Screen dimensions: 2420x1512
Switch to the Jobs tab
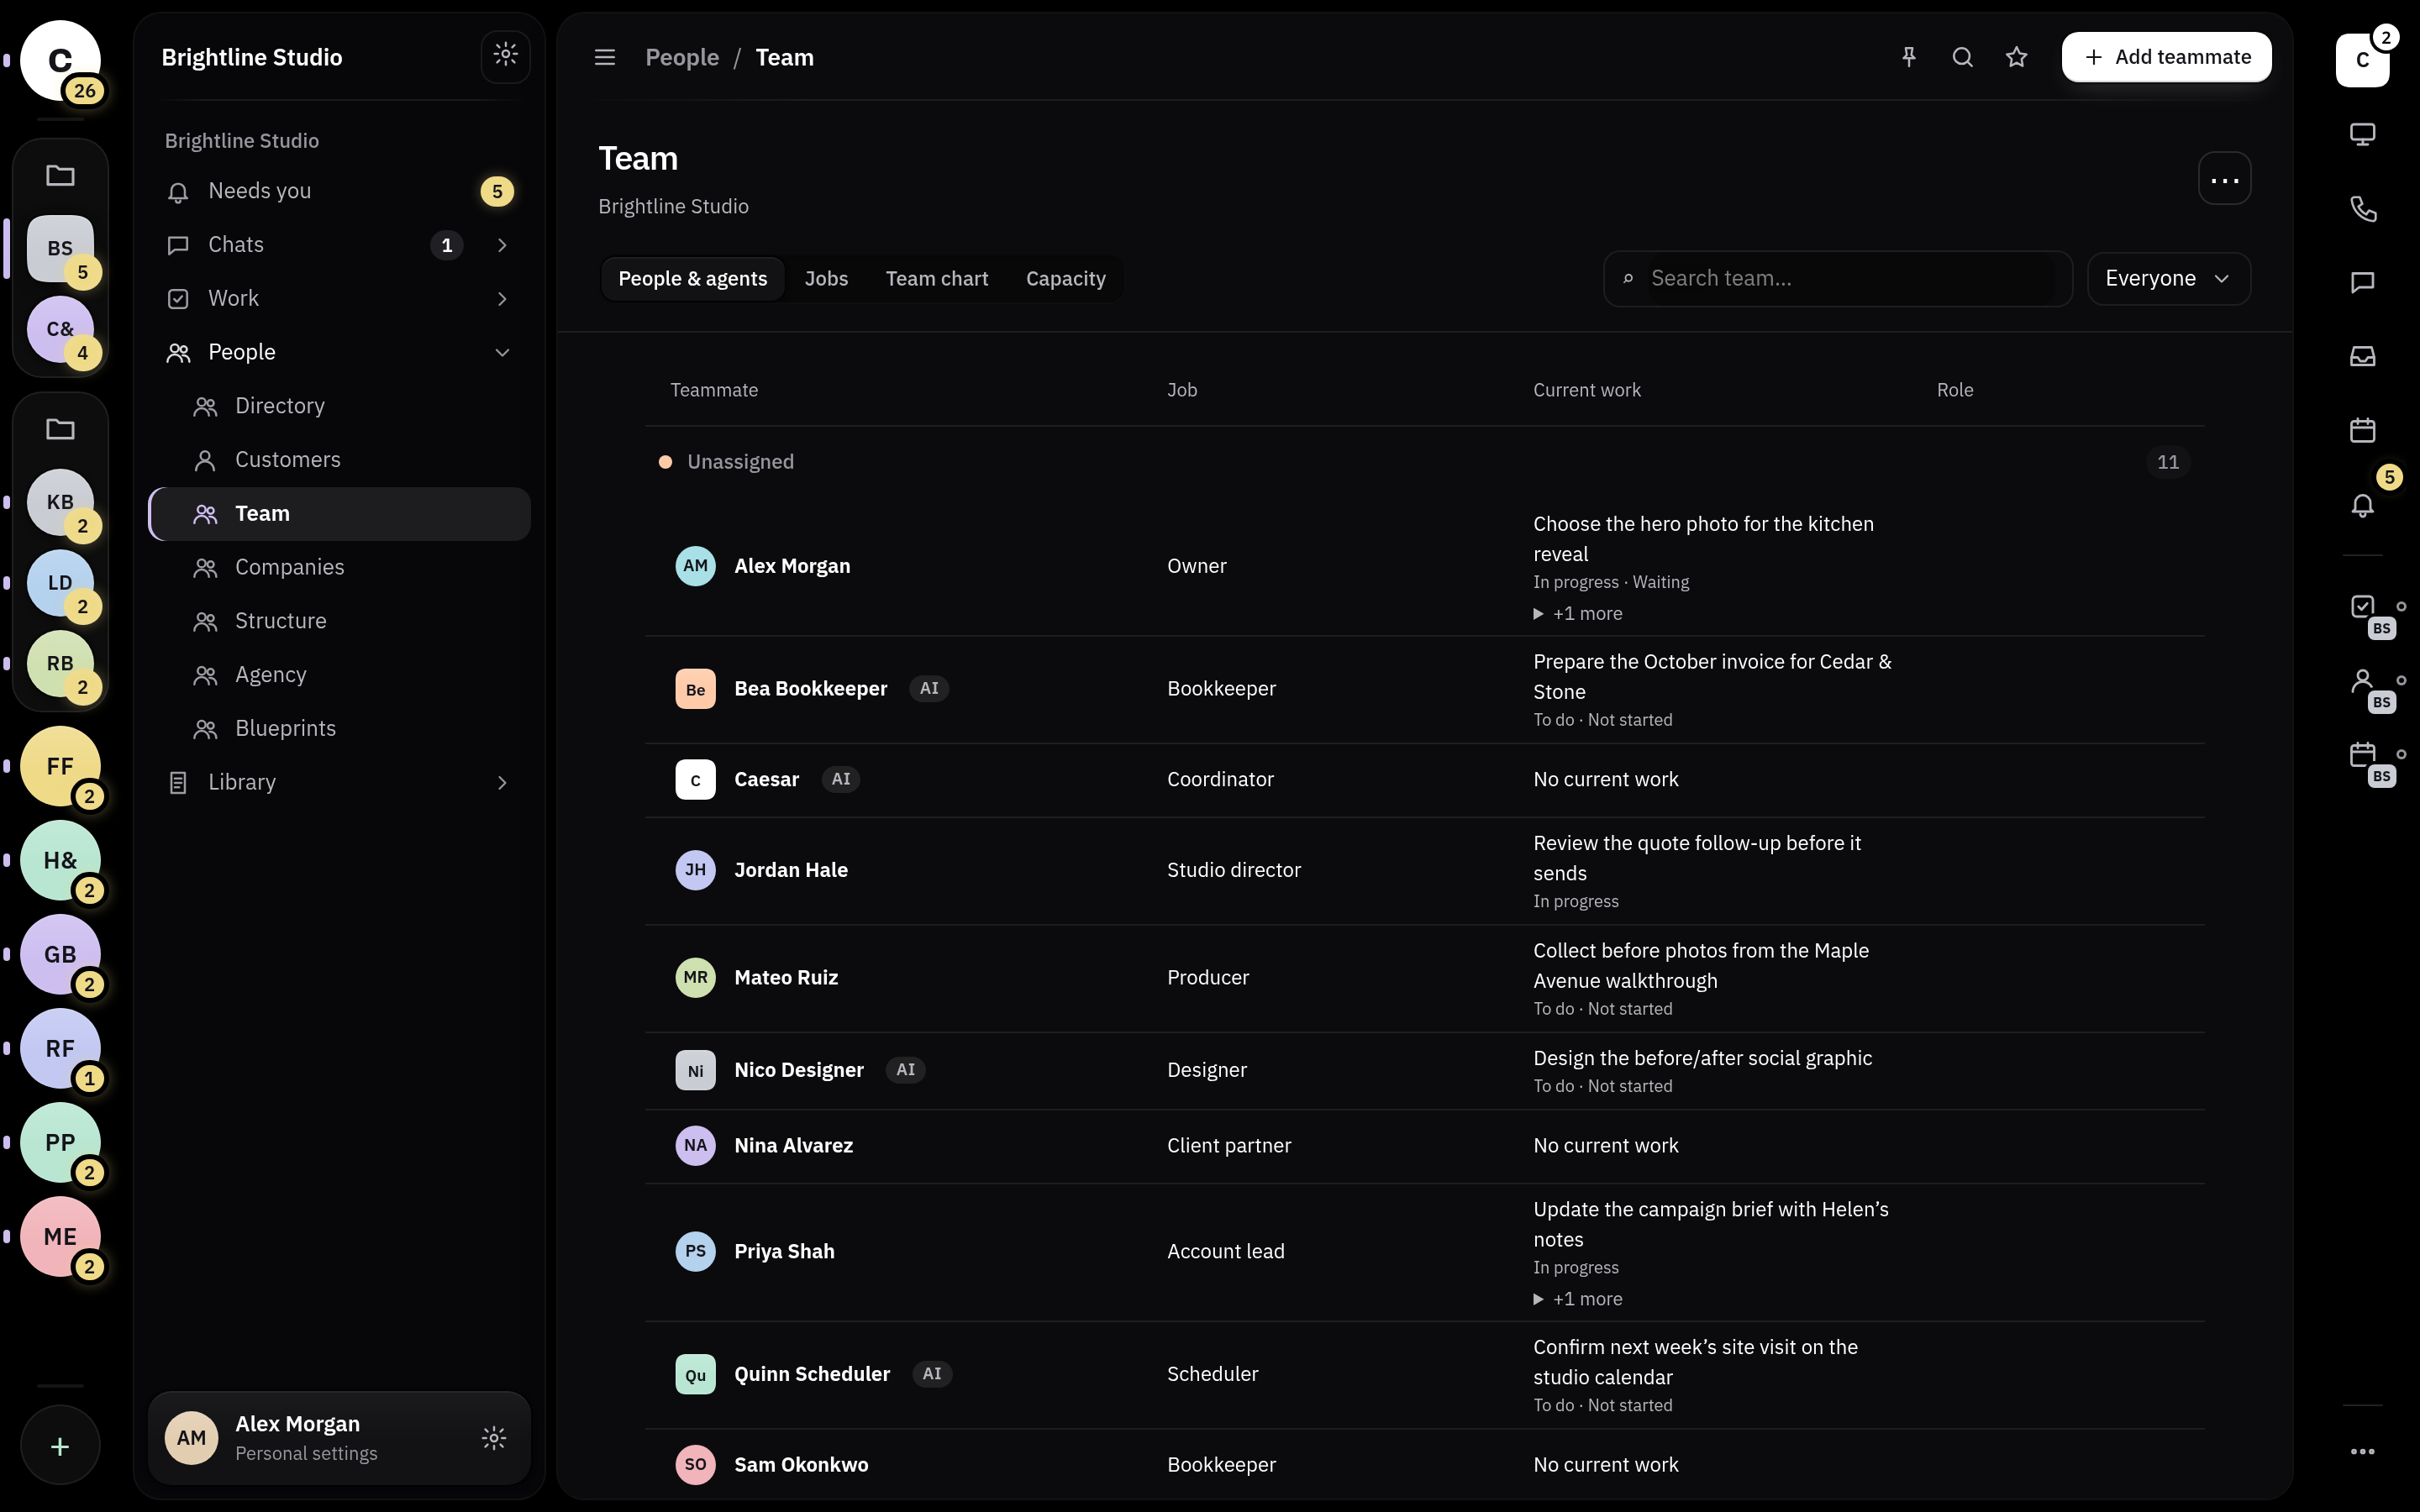point(826,279)
